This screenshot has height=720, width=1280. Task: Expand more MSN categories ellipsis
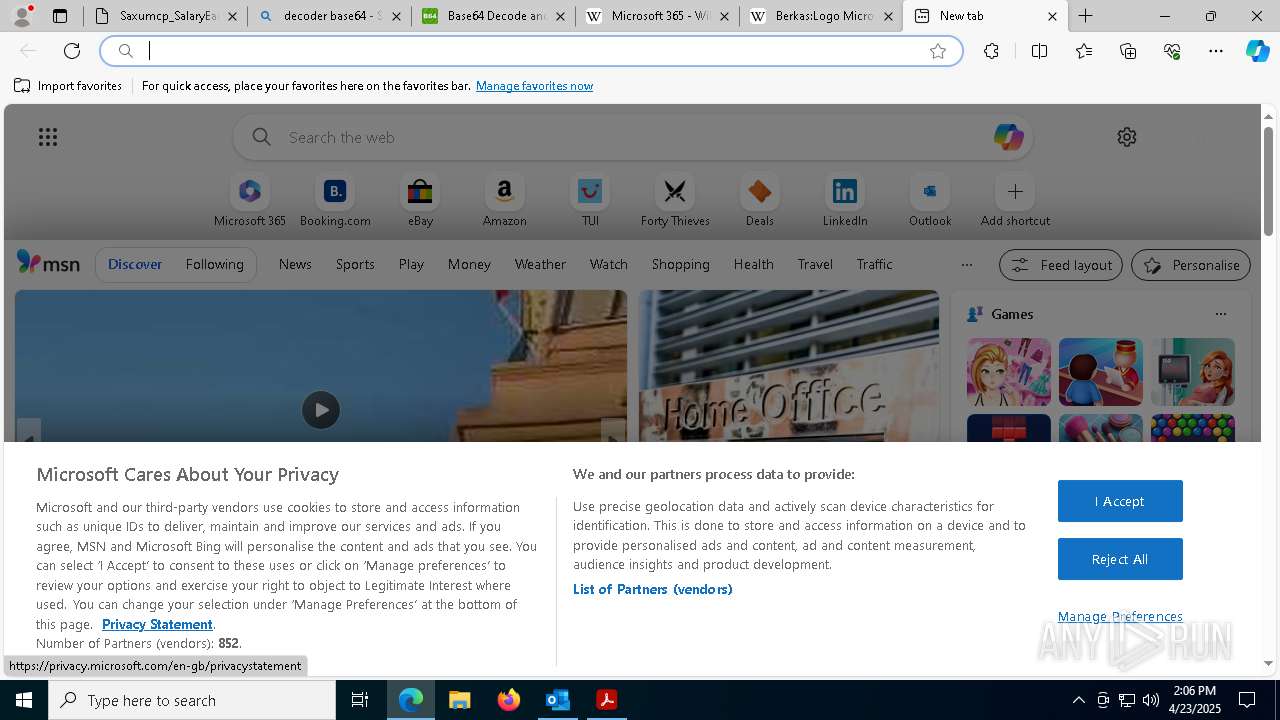coord(966,265)
